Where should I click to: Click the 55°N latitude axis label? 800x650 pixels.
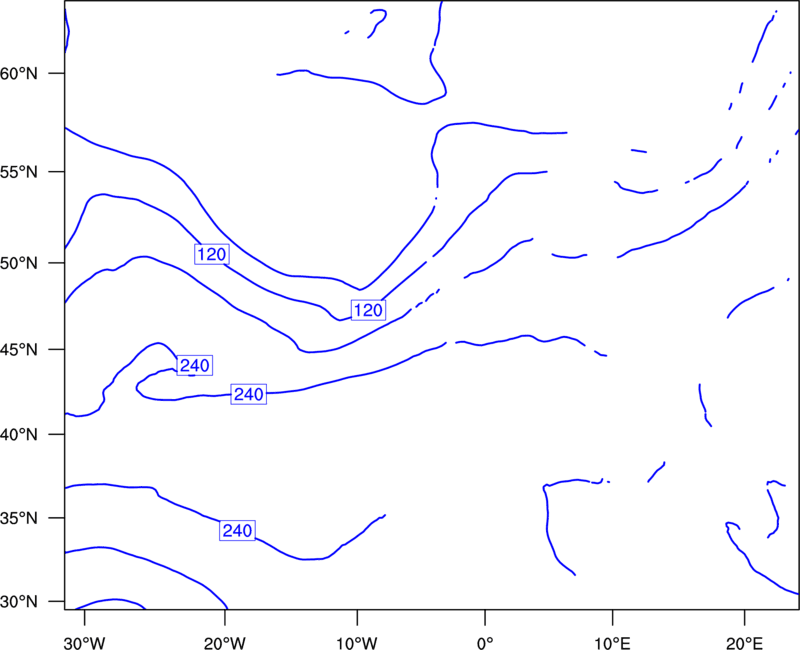19,172
